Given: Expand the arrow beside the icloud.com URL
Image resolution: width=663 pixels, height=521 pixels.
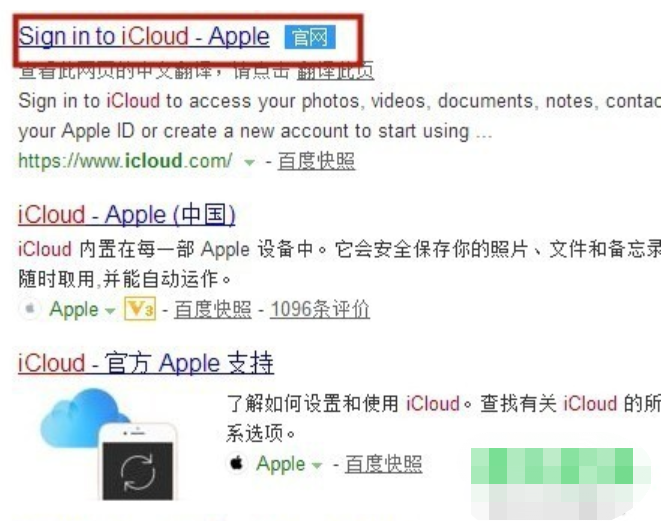Looking at the screenshot, I should (x=249, y=162).
